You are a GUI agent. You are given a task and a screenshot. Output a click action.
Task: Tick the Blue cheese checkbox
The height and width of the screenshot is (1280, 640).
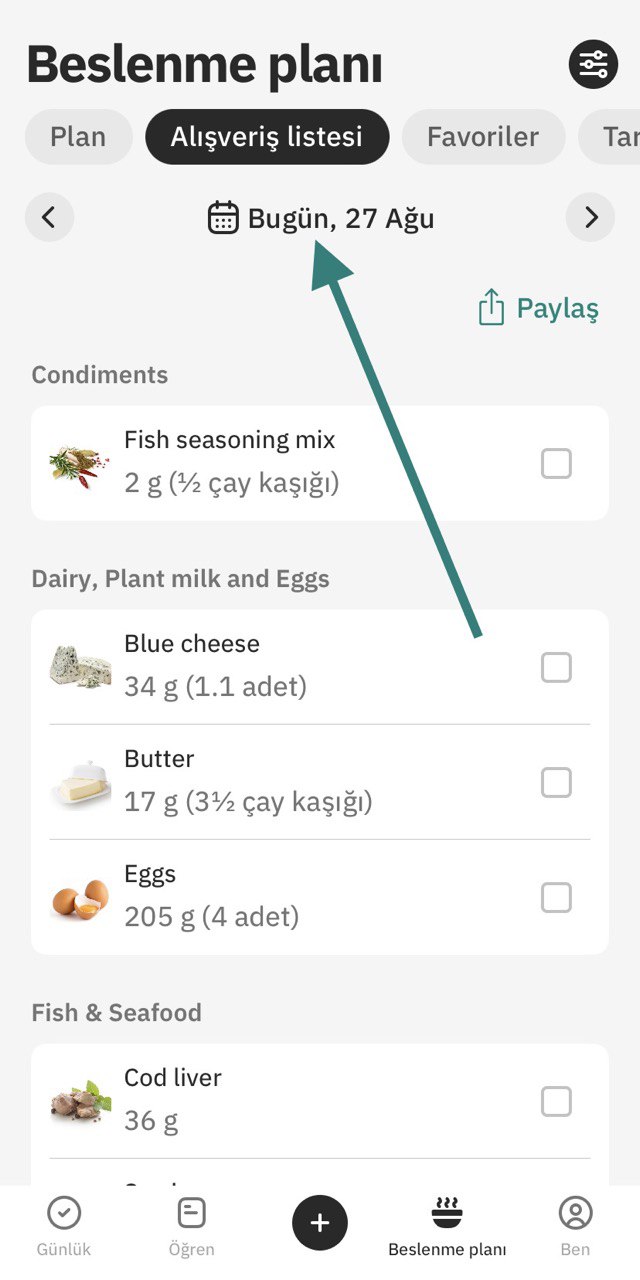point(556,667)
